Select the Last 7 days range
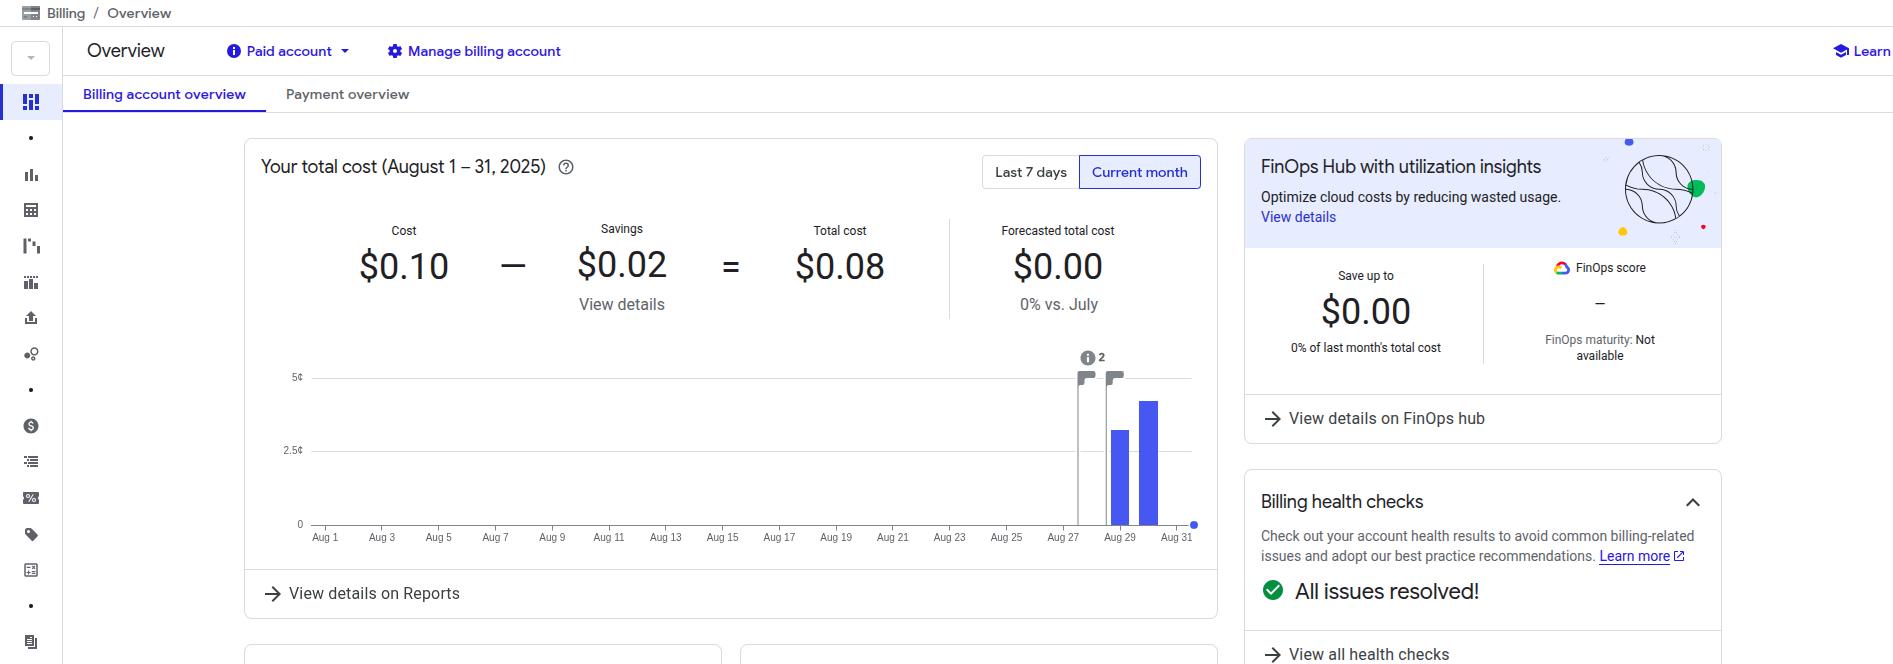This screenshot has width=1893, height=664. point(1030,172)
